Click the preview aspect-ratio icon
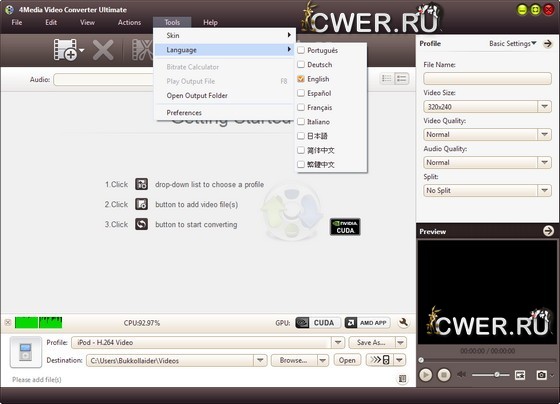Image resolution: width=560 pixels, height=404 pixels. click(520, 375)
